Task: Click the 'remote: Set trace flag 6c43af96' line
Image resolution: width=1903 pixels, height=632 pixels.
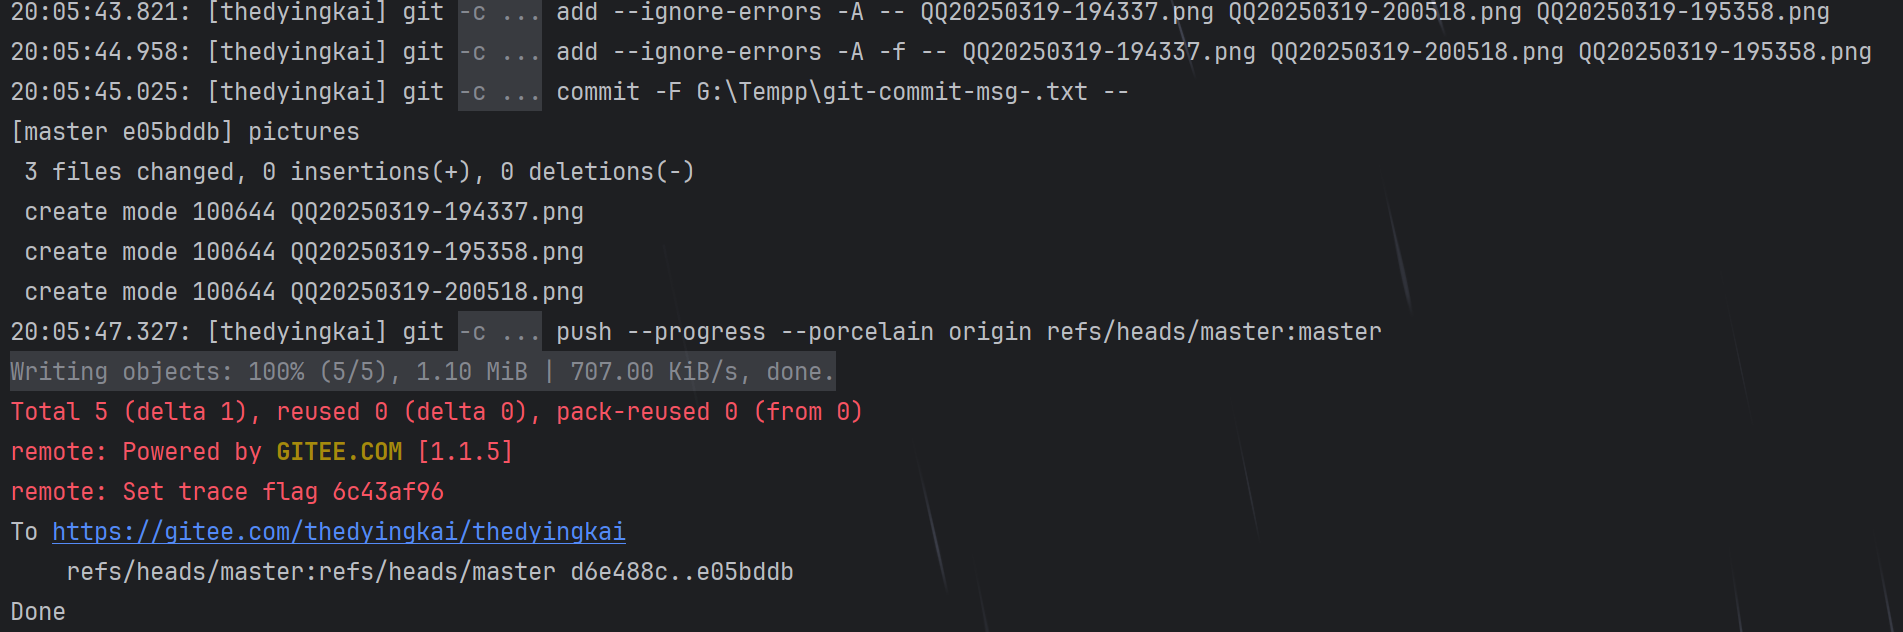Action: pyautogui.click(x=227, y=492)
